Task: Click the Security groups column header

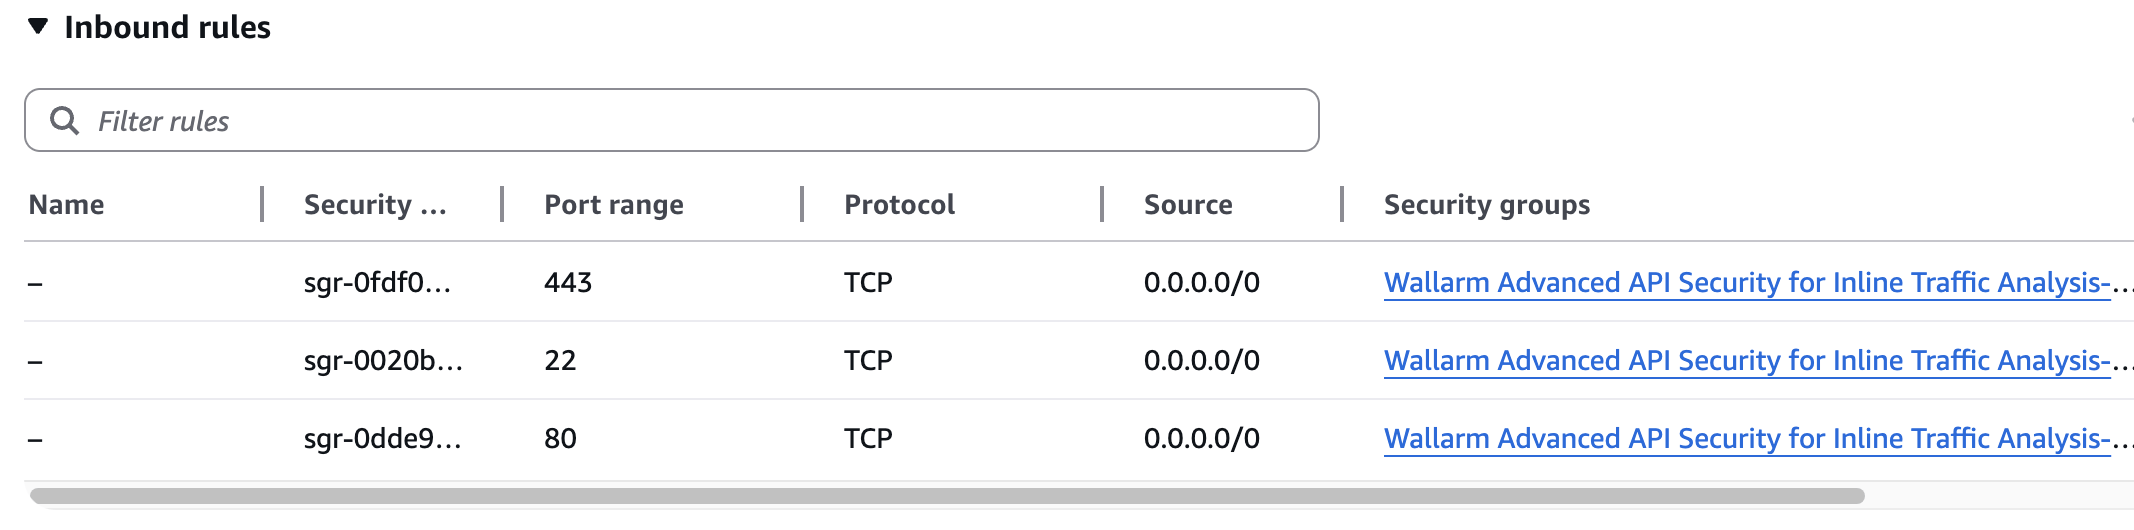Action: 1486,205
